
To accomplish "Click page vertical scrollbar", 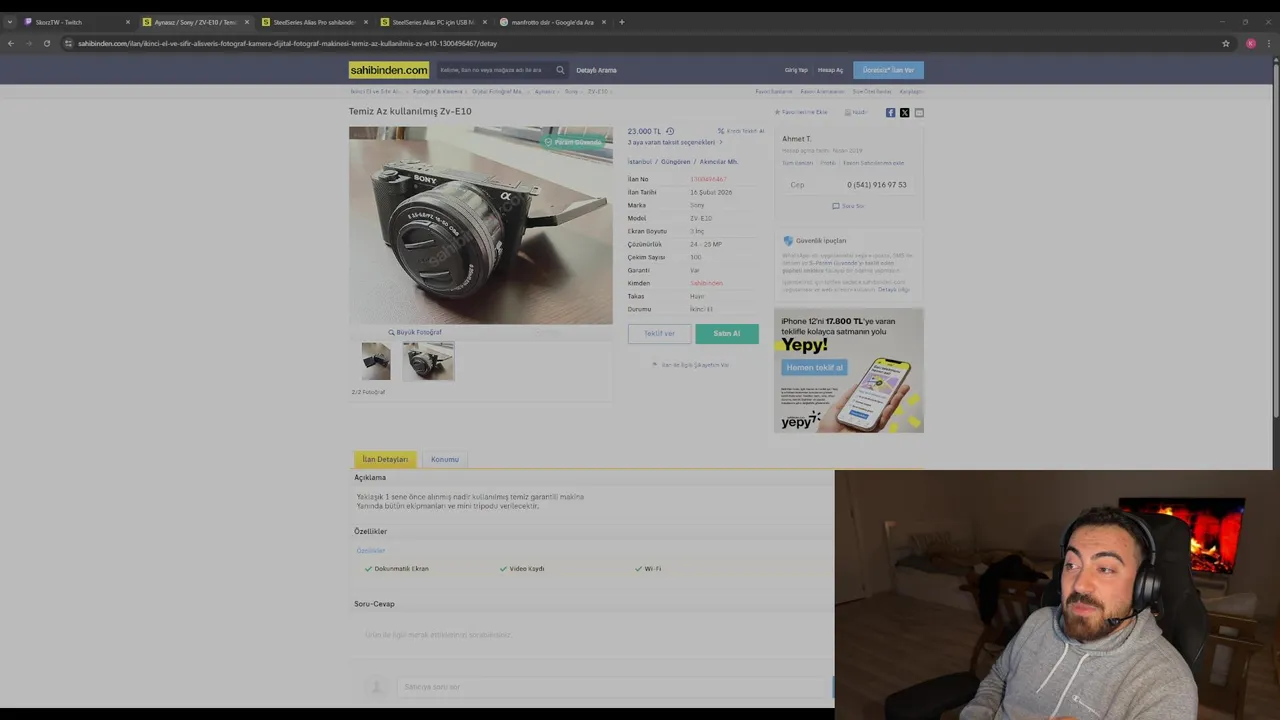I will tap(1275, 240).
